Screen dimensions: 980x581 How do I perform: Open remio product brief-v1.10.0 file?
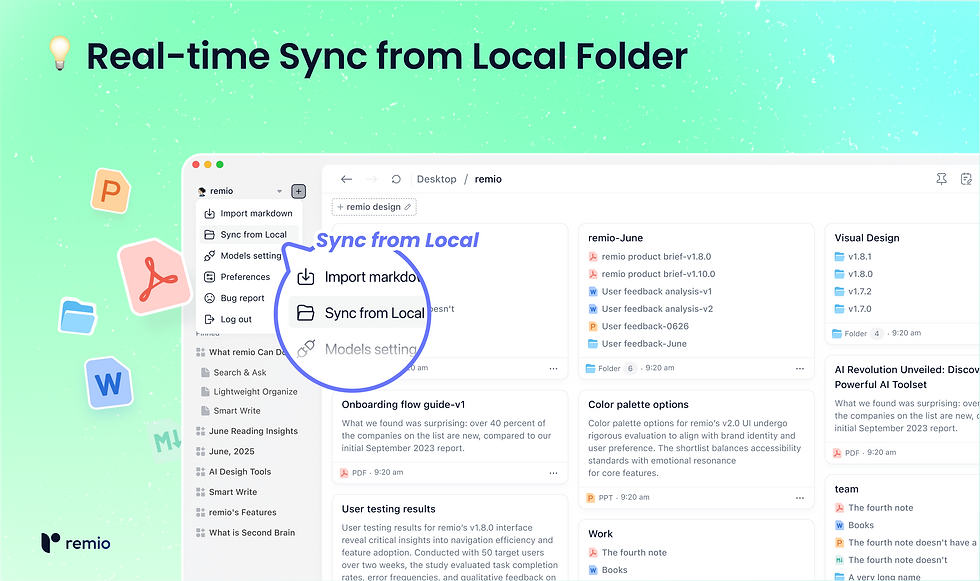(x=658, y=274)
